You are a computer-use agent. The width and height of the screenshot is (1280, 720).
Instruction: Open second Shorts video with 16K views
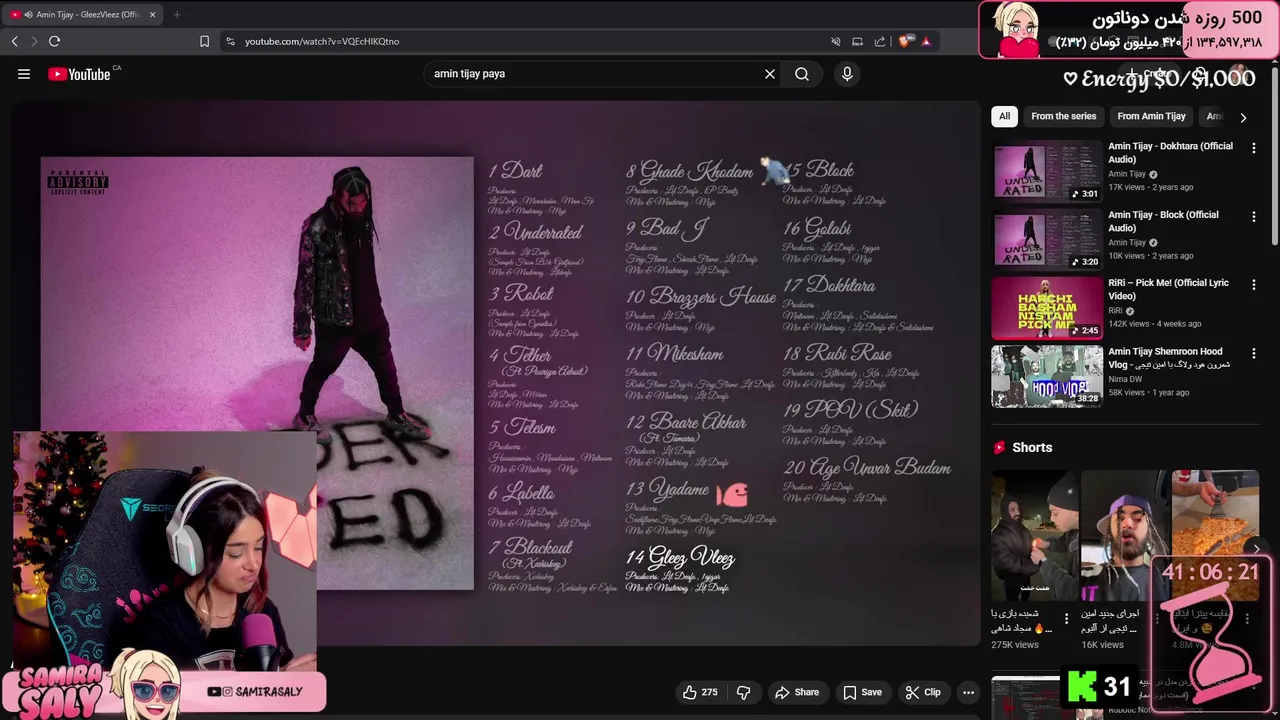tap(1124, 535)
